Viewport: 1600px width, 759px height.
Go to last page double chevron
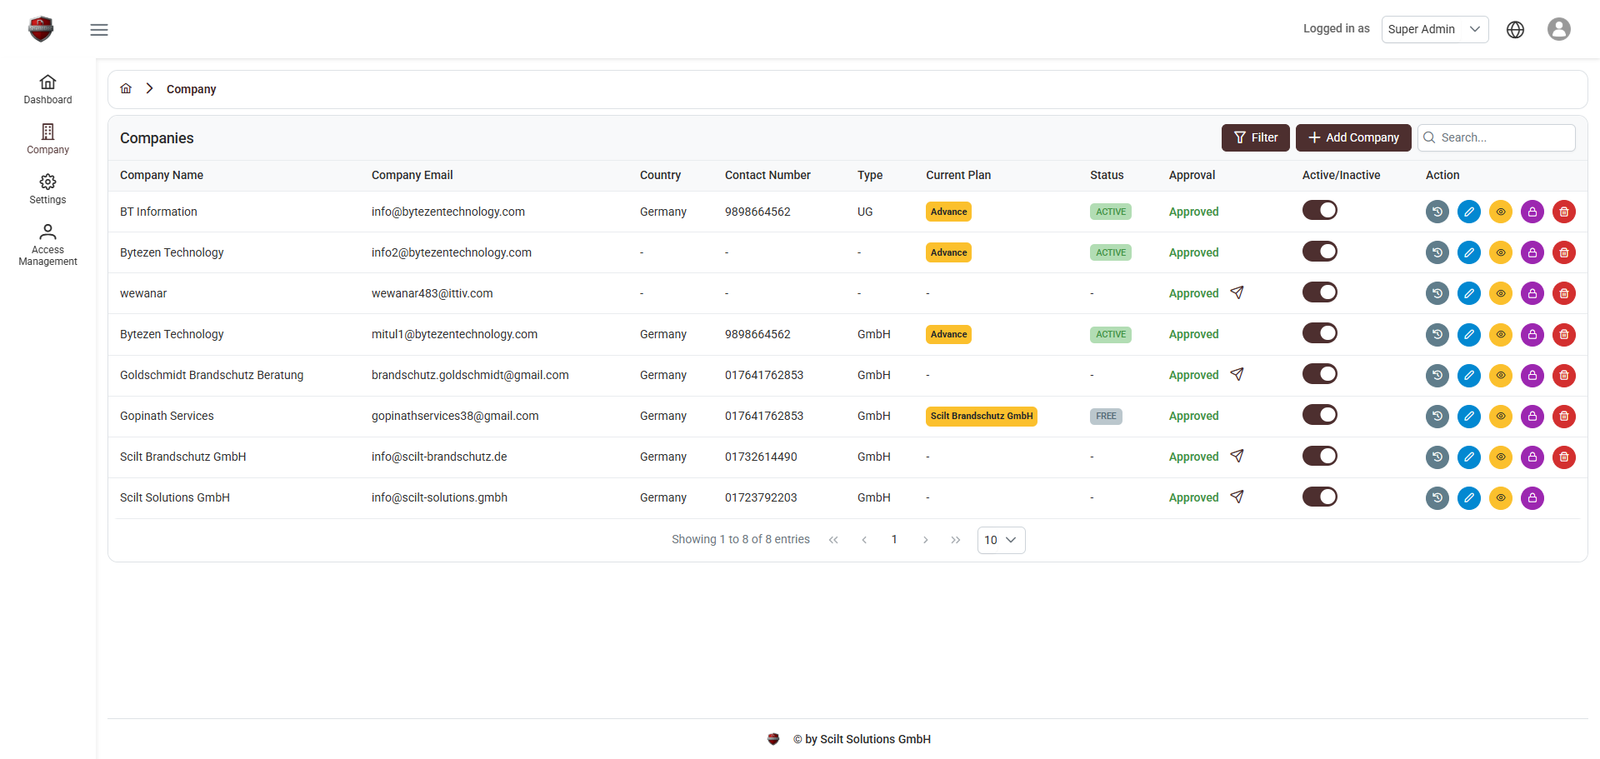[x=956, y=540]
